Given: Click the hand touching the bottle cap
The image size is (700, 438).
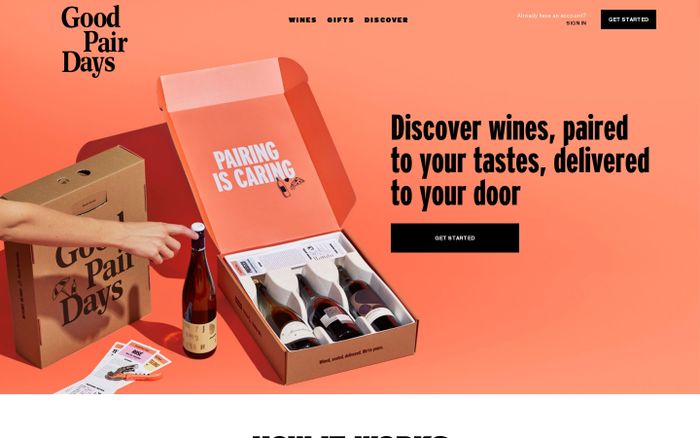Looking at the screenshot, I should 96,232.
